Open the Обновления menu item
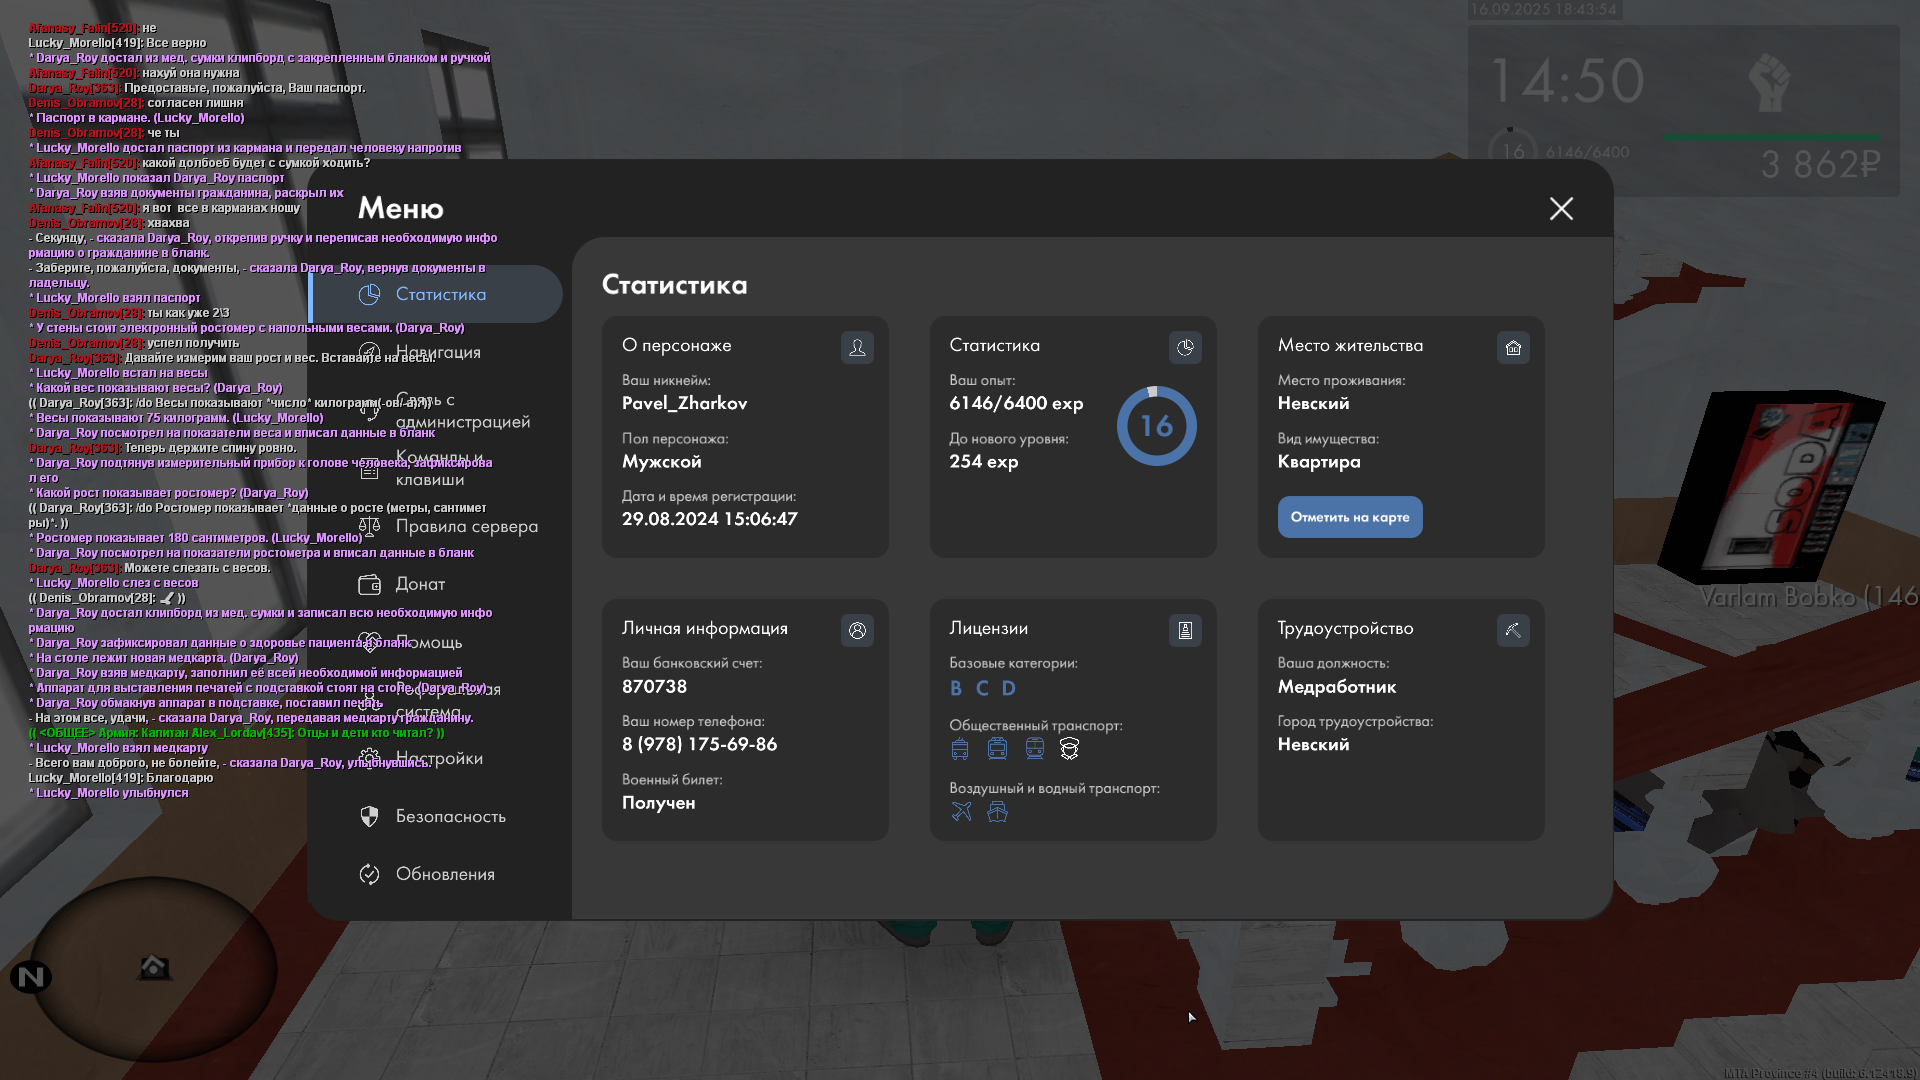 [445, 874]
